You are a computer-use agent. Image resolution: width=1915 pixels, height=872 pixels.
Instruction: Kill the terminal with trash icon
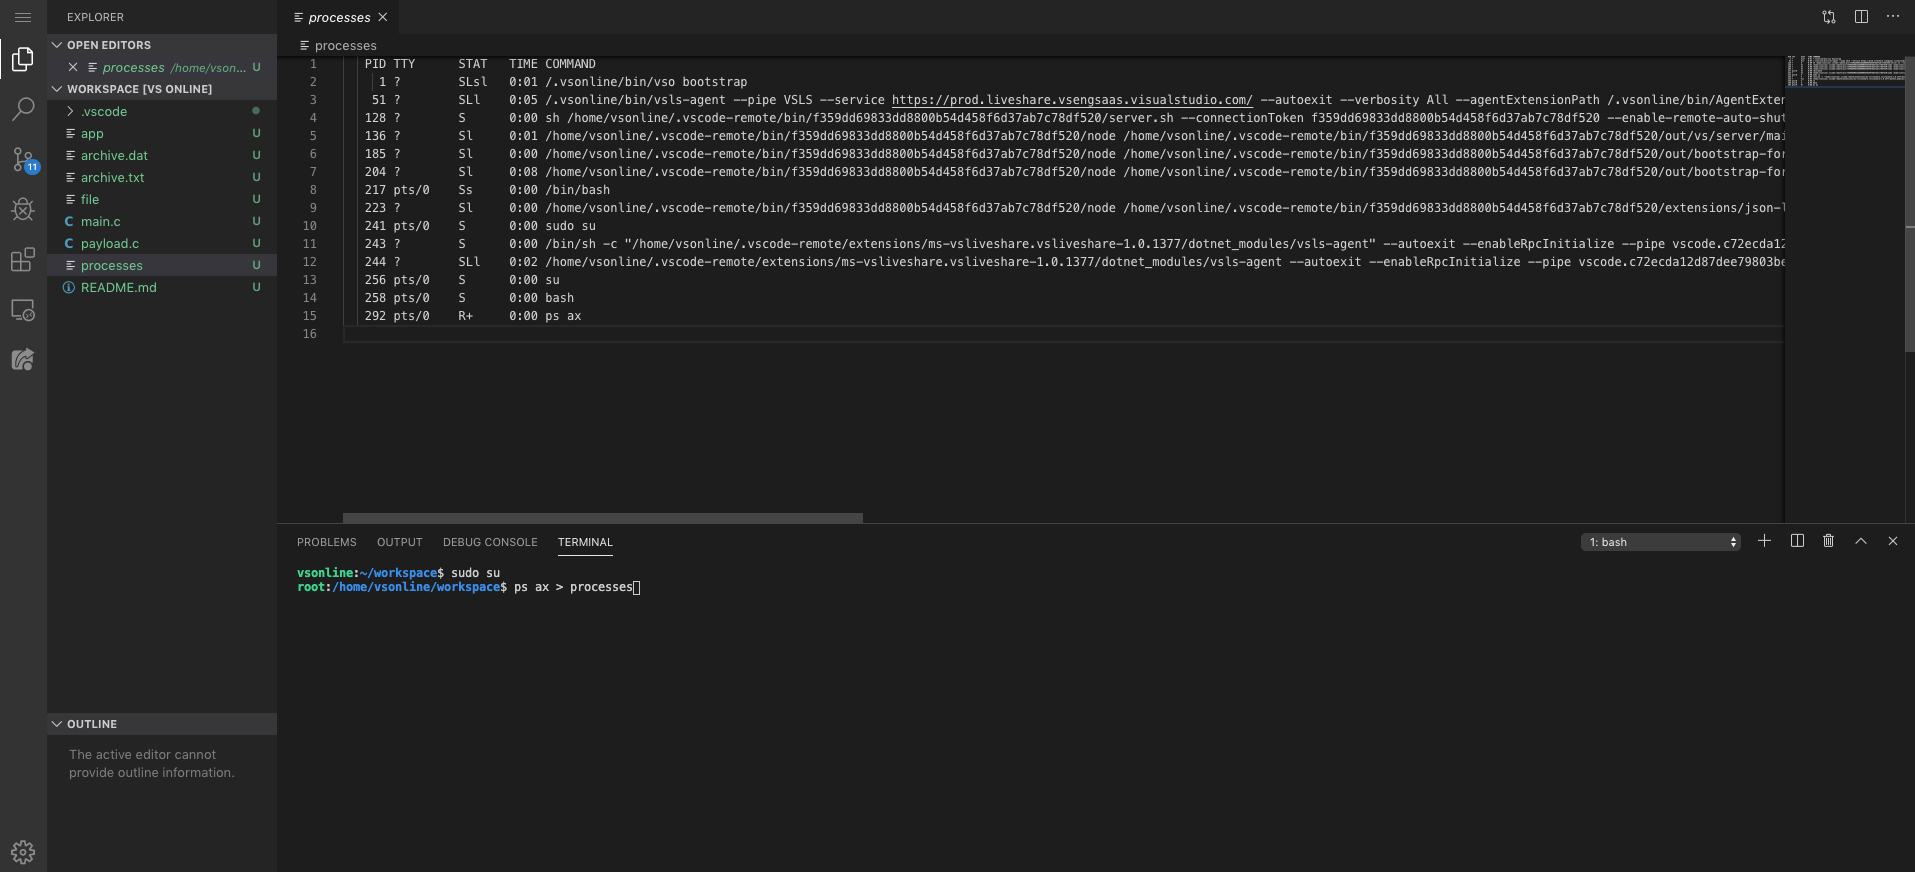coord(1828,541)
